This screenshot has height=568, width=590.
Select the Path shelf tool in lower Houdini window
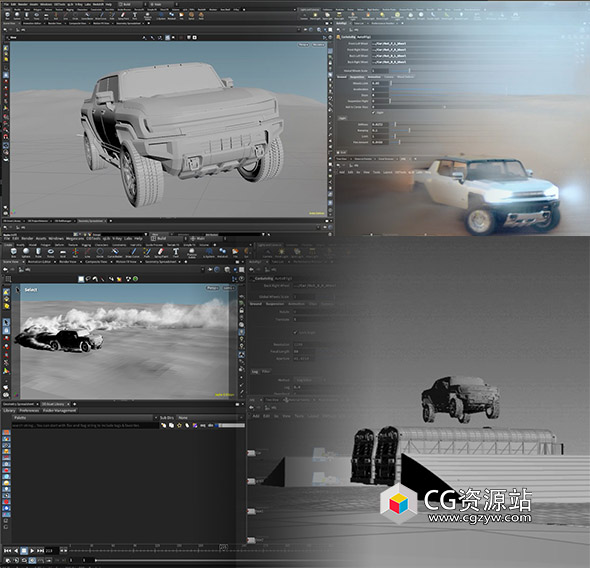click(x=147, y=252)
